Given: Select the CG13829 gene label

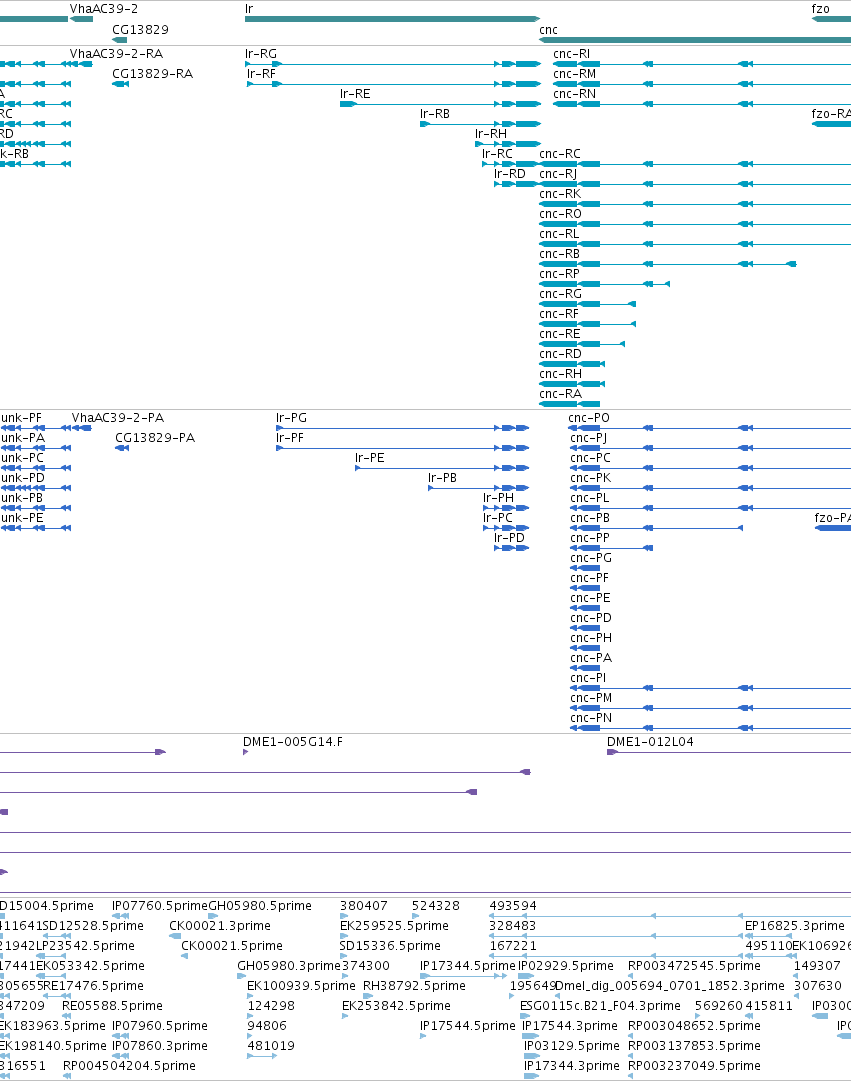Looking at the screenshot, I should tap(141, 30).
